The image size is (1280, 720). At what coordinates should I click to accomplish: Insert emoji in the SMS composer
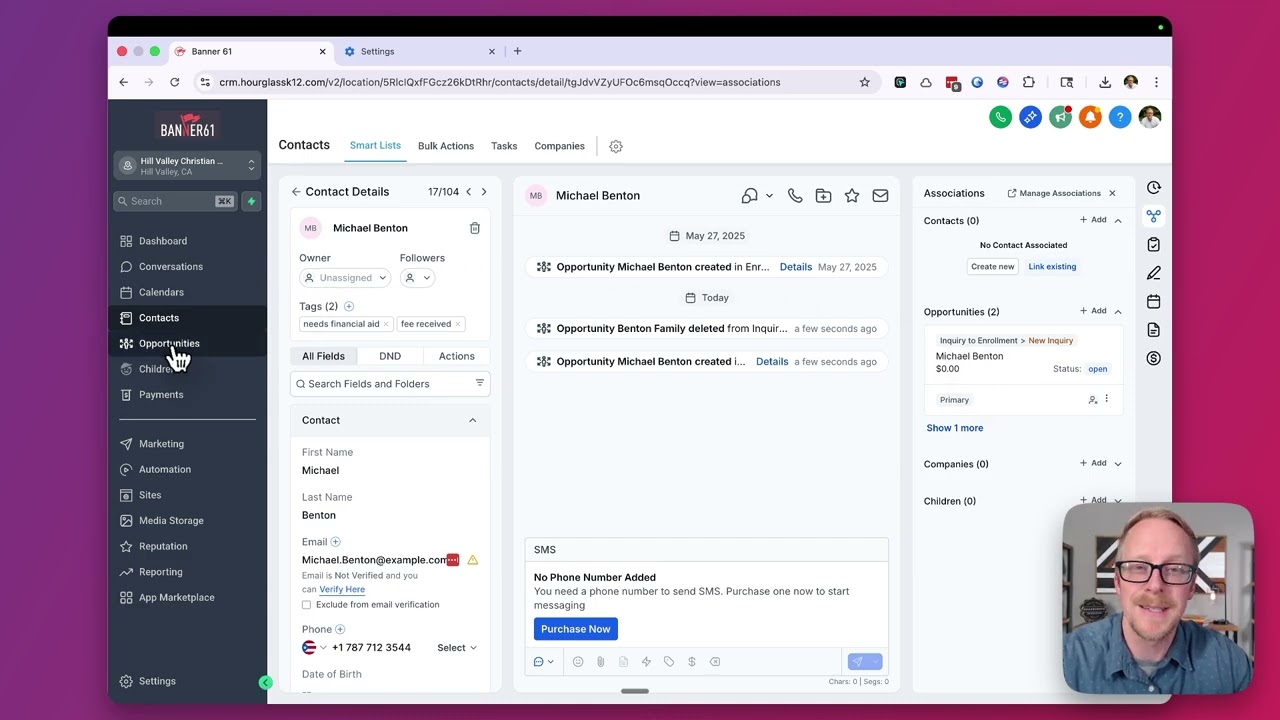[578, 662]
